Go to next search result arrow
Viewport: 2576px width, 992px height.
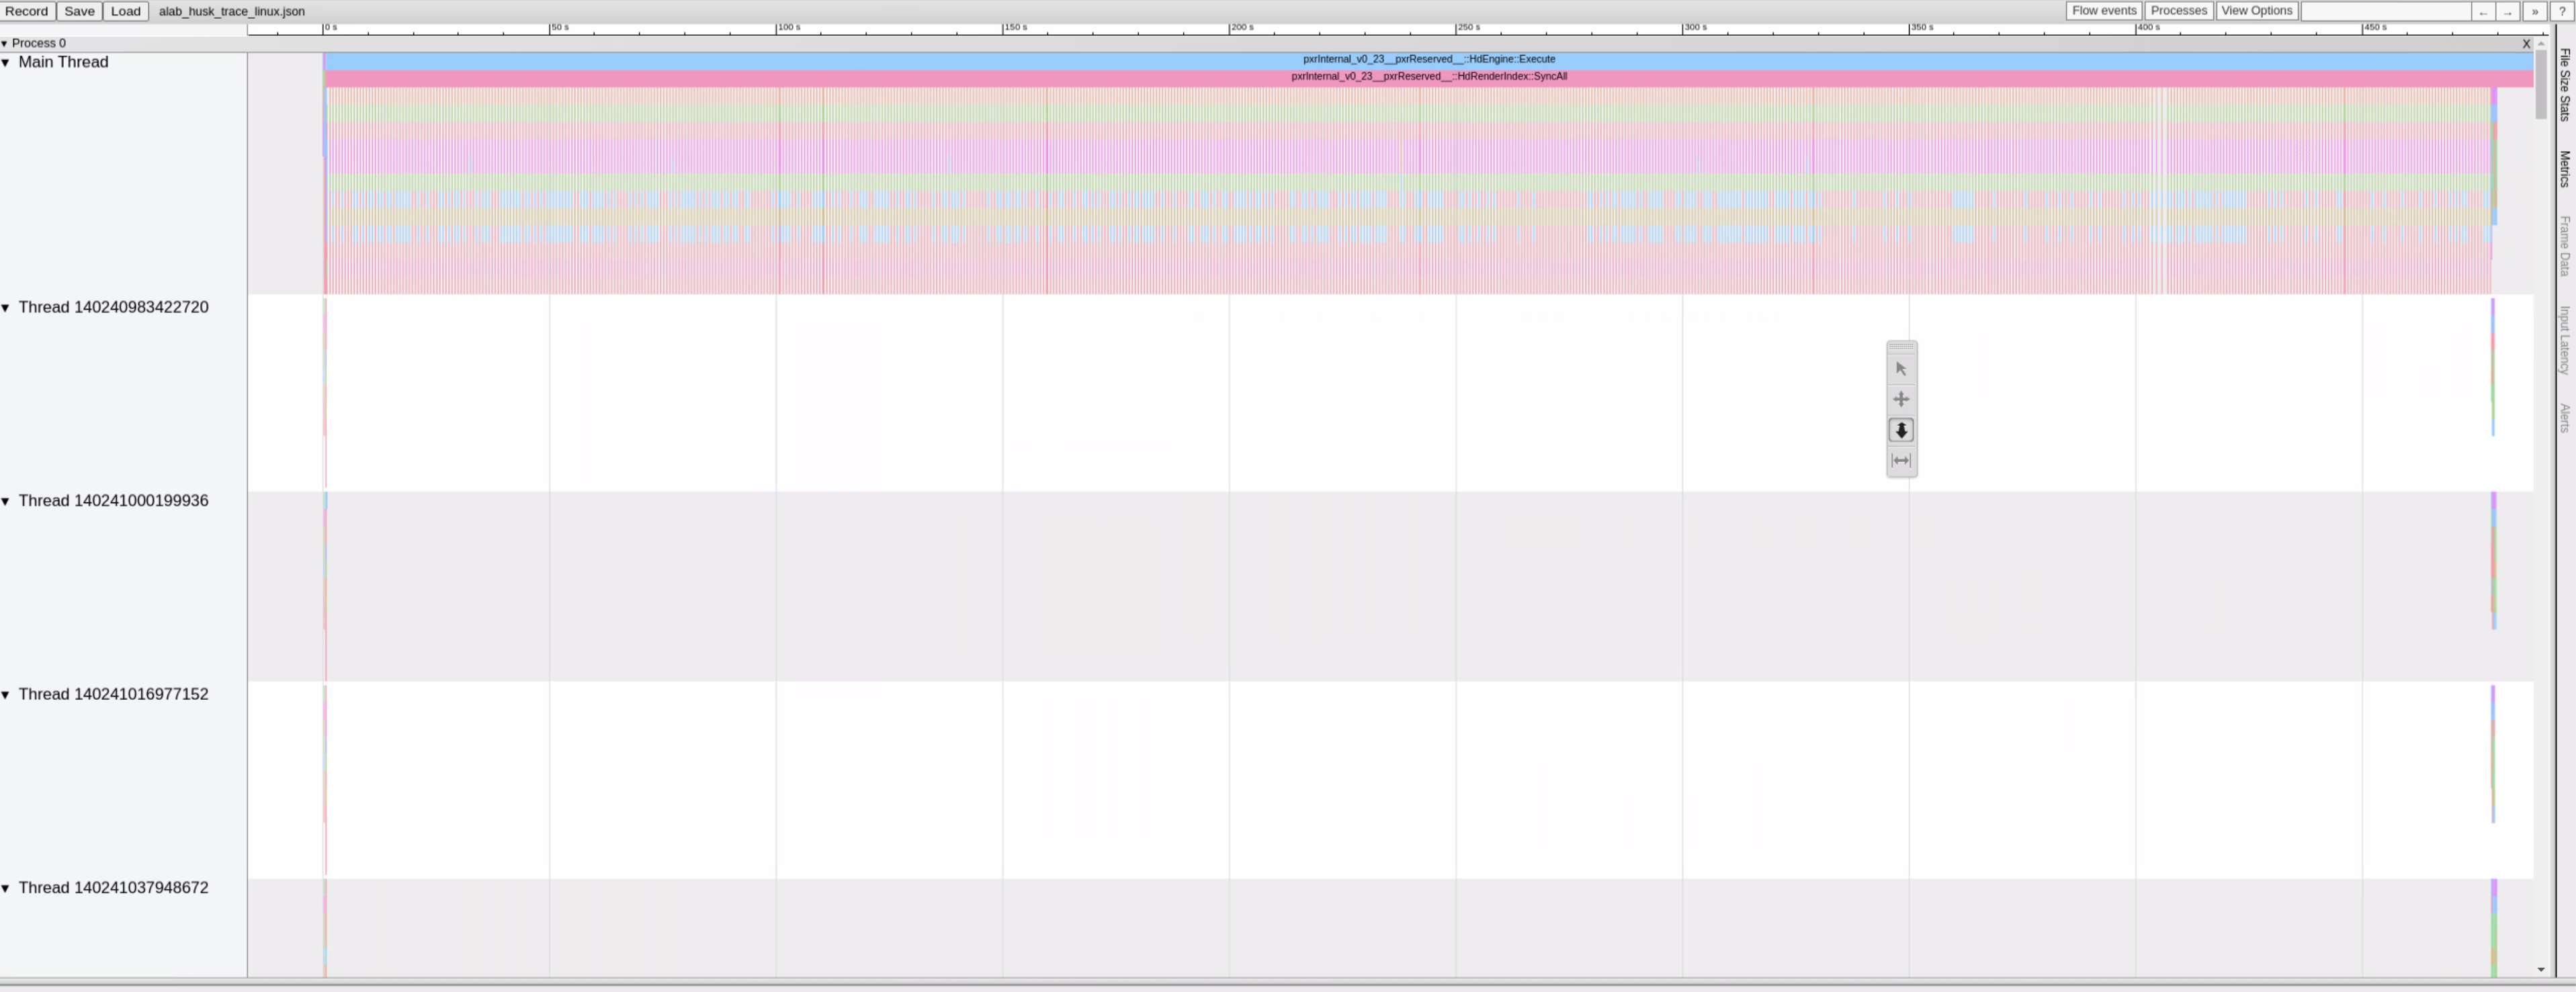pos(2508,11)
